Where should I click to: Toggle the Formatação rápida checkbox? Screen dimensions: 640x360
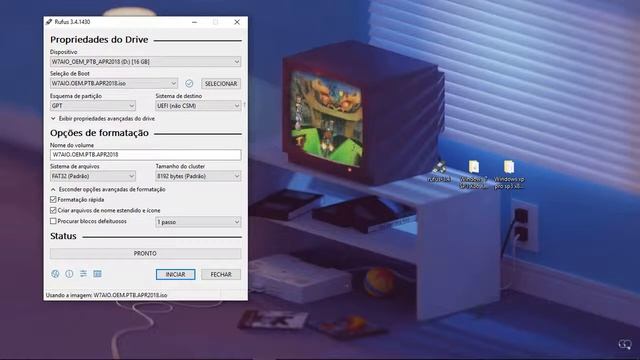(53, 200)
